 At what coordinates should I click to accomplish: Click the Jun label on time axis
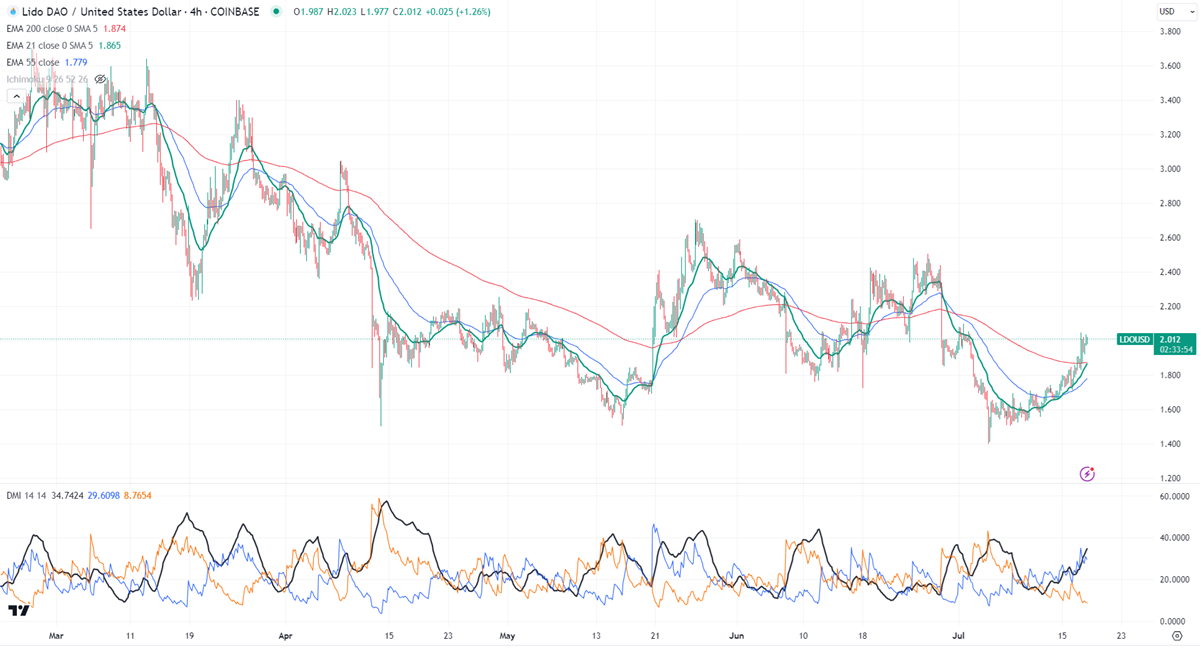738,635
